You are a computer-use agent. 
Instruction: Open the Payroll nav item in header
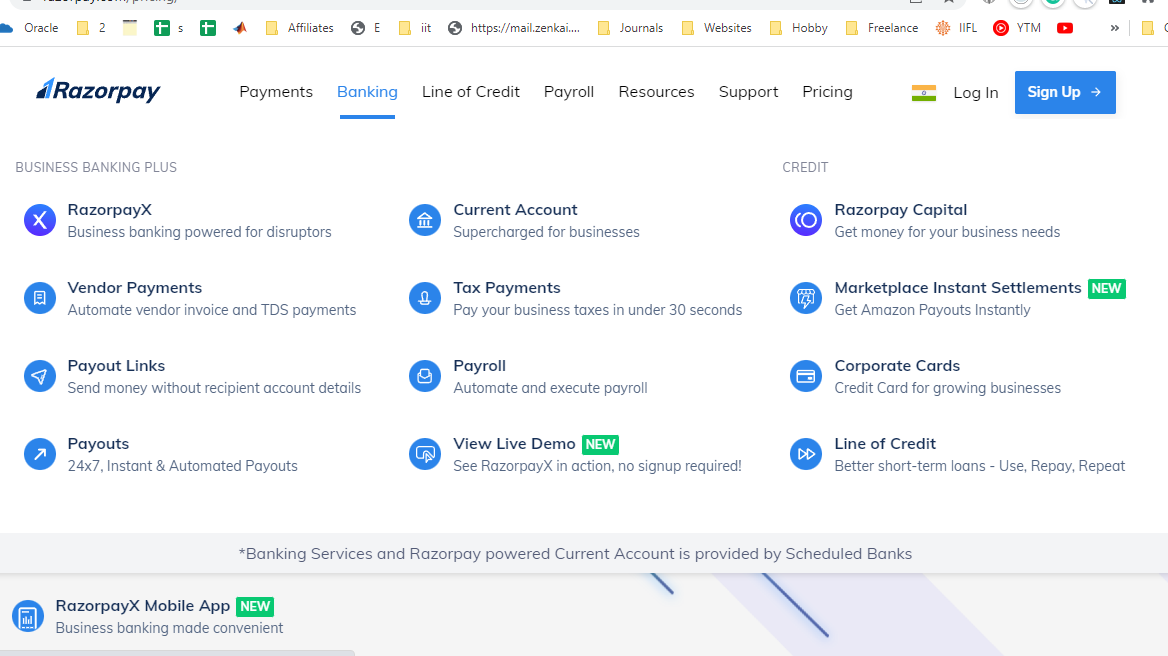569,92
